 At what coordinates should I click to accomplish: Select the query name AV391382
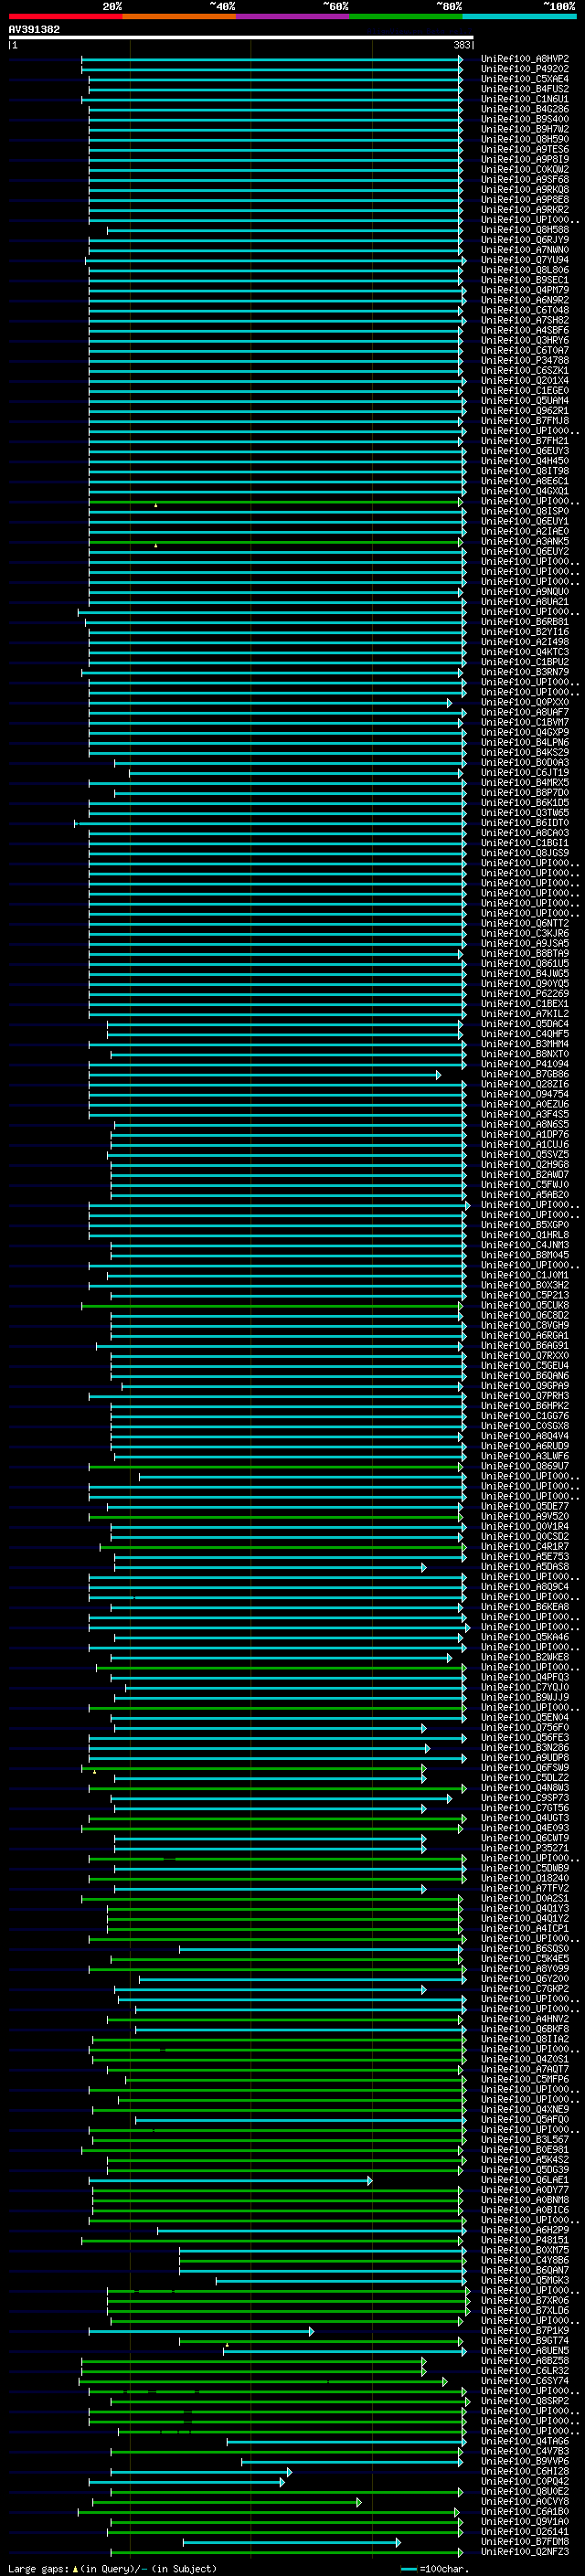point(34,30)
